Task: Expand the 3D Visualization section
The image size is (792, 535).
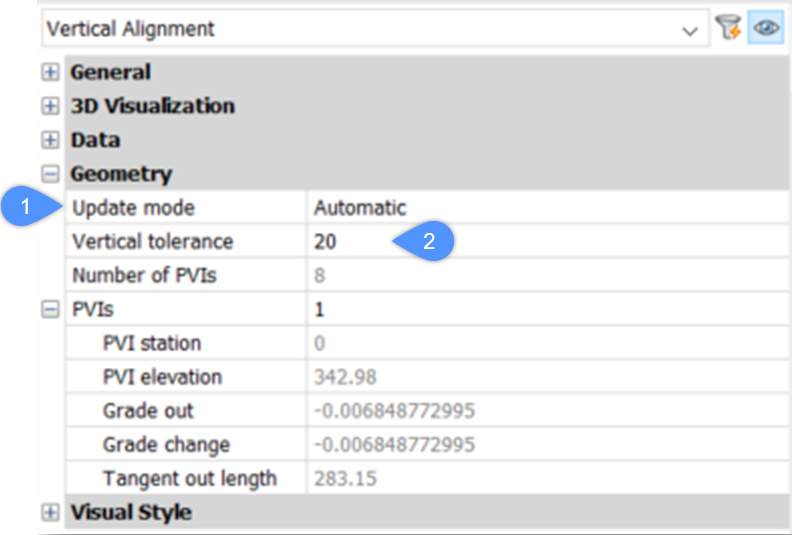Action: click(x=50, y=106)
